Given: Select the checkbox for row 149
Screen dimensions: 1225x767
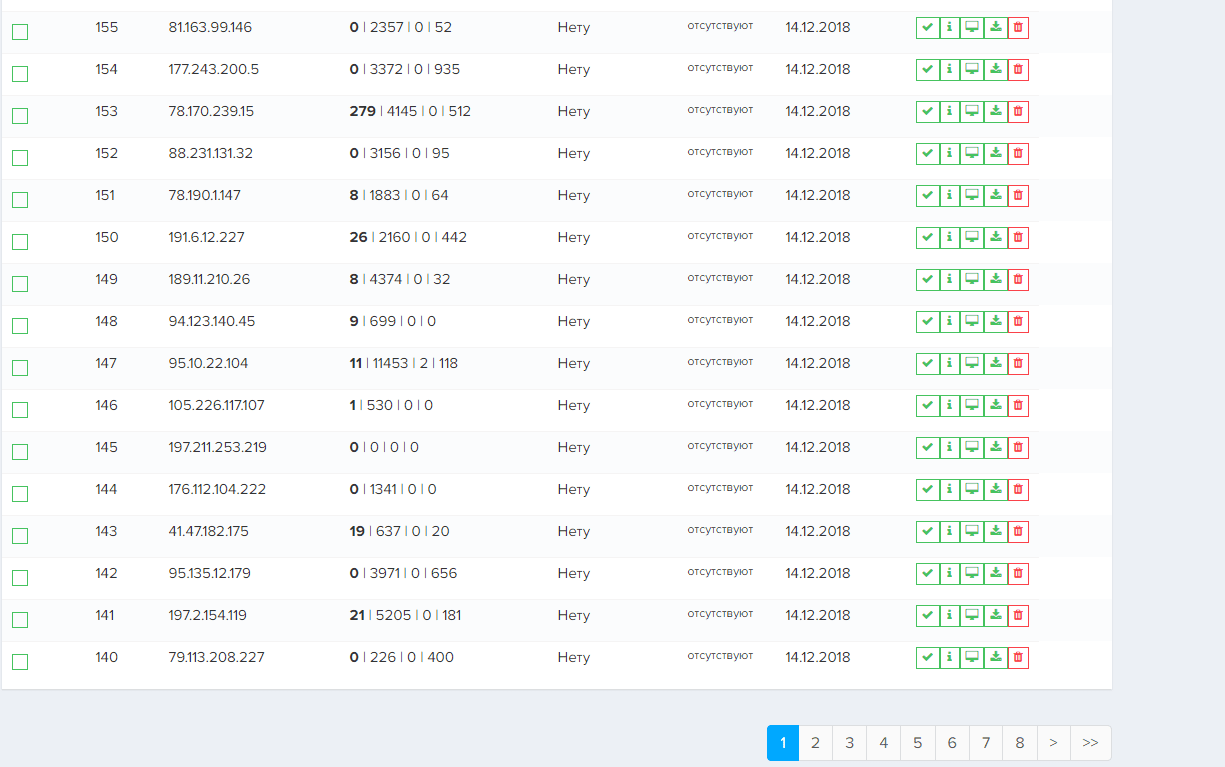Looking at the screenshot, I should (20, 284).
